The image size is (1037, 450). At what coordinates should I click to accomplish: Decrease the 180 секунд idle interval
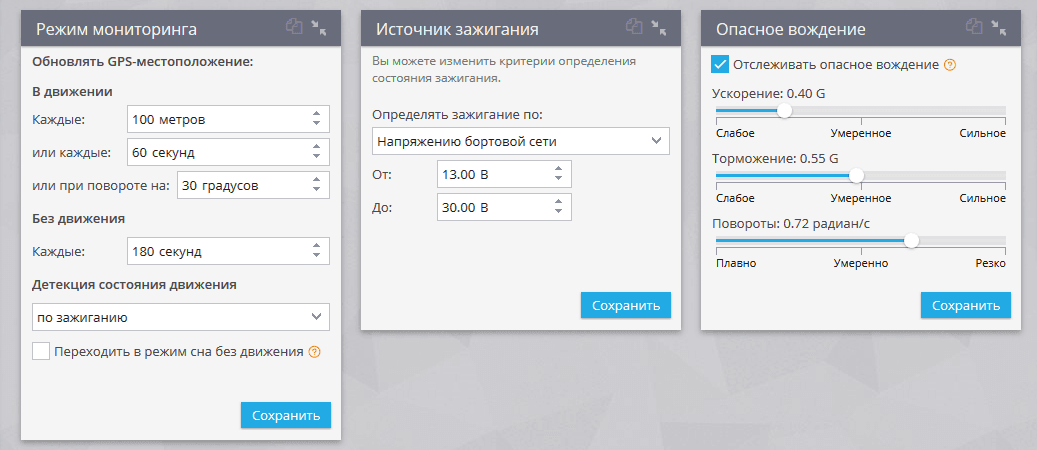tap(316, 255)
